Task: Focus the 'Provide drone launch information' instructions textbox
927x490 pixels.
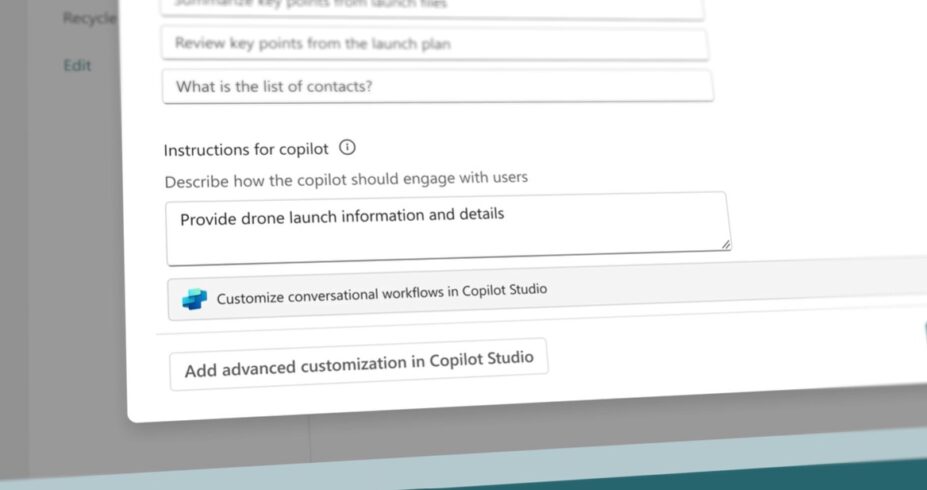Action: tap(446, 228)
